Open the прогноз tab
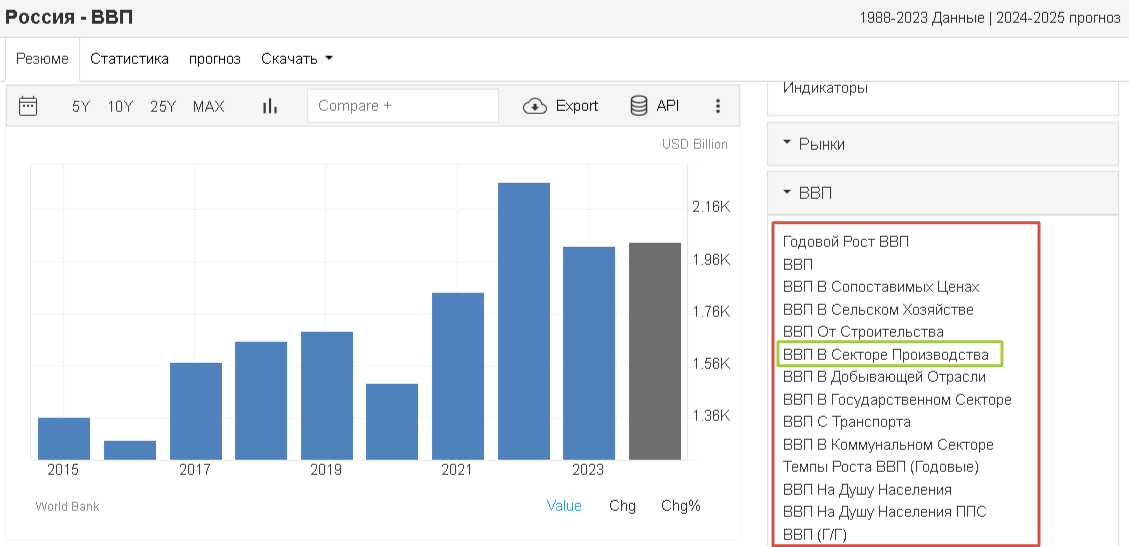Image resolution: width=1129 pixels, height=547 pixels. [x=215, y=59]
